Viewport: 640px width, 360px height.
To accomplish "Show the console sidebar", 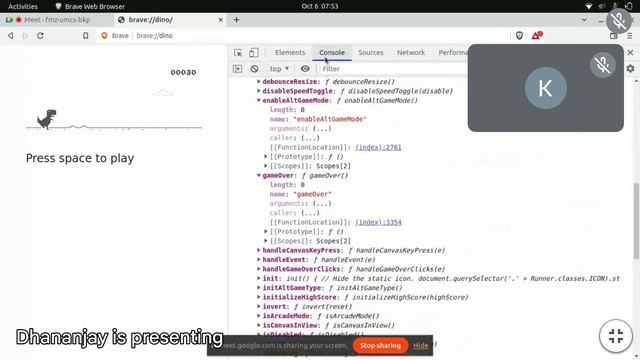I will [x=238, y=69].
